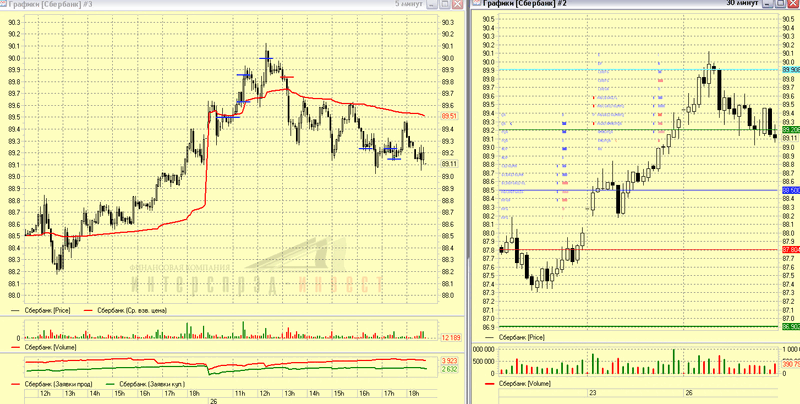This screenshot has width=800, height=404.
Task: Select the long blue marker at 89.5 level
Action: [228, 117]
